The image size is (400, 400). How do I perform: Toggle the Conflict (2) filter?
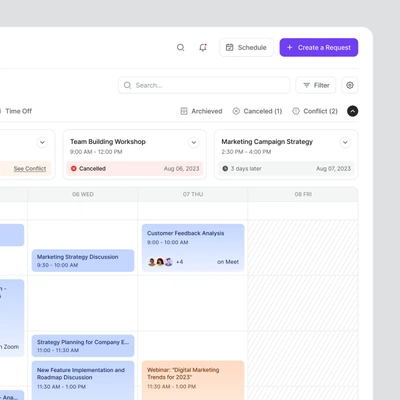click(x=315, y=111)
